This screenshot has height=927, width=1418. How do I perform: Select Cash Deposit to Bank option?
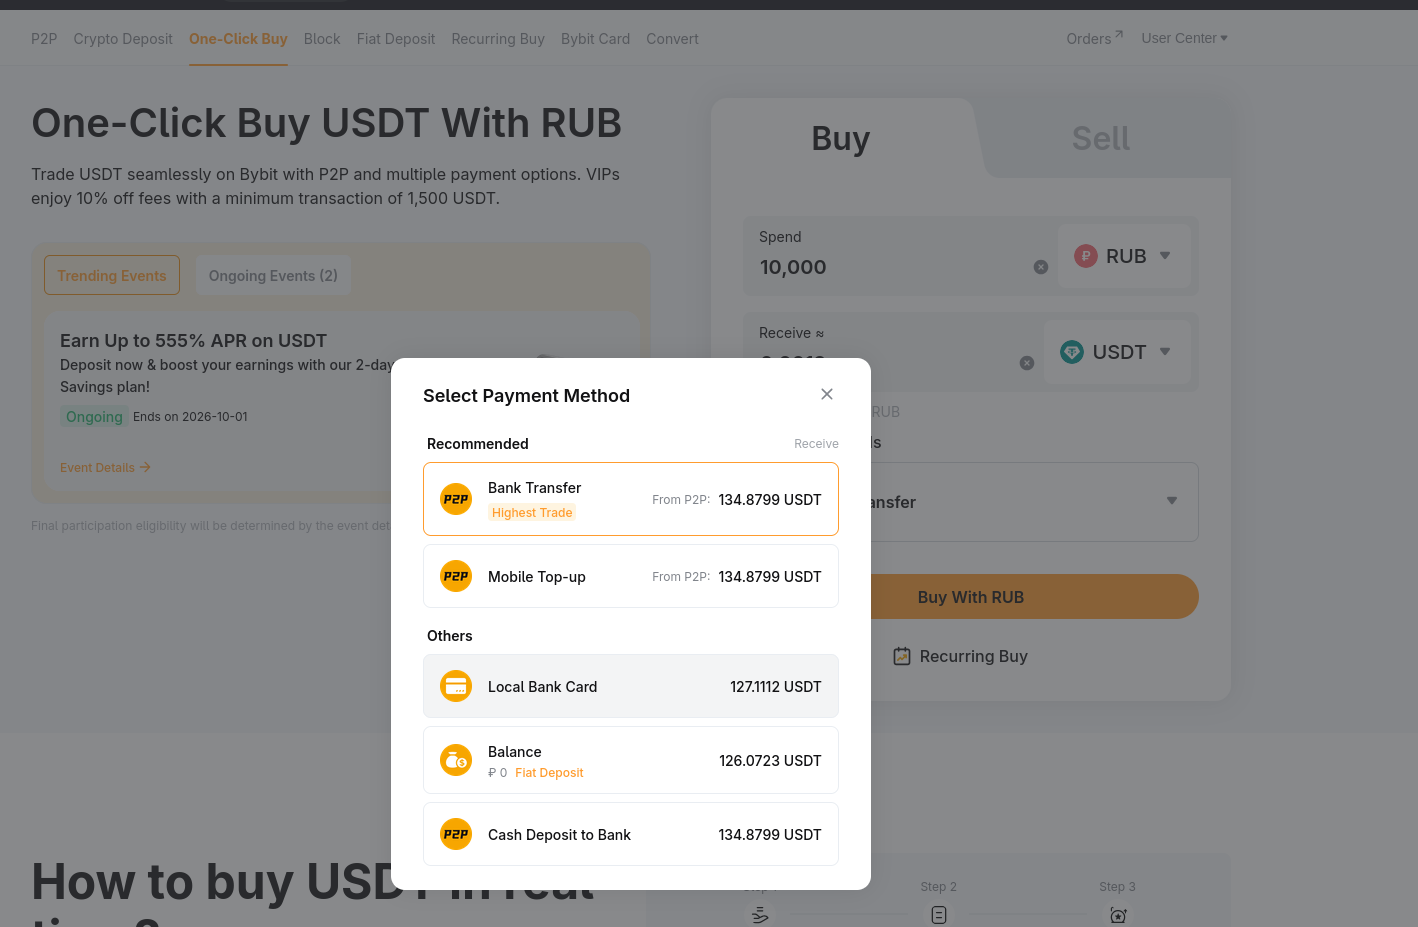click(631, 834)
